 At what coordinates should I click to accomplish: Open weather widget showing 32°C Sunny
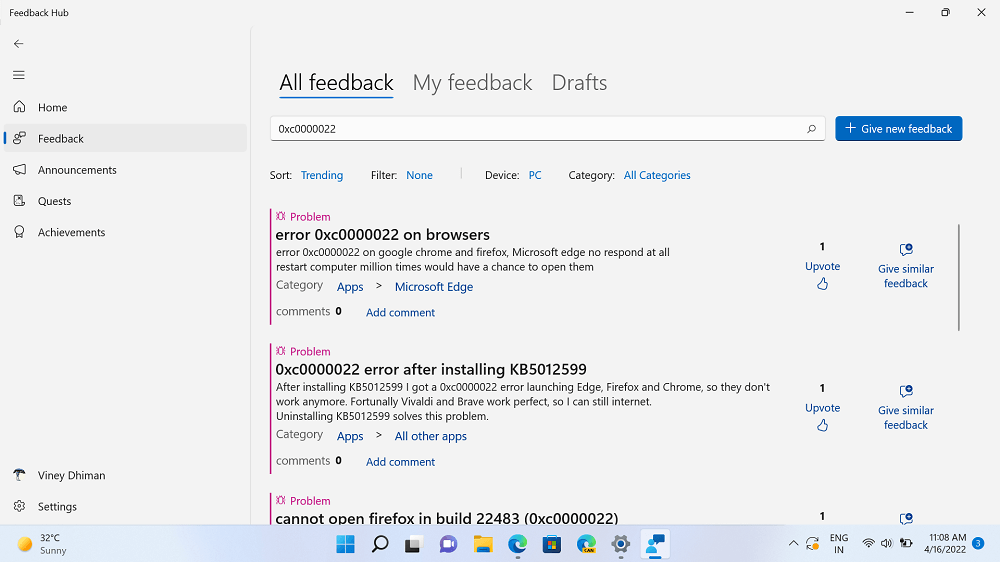[x=42, y=544]
